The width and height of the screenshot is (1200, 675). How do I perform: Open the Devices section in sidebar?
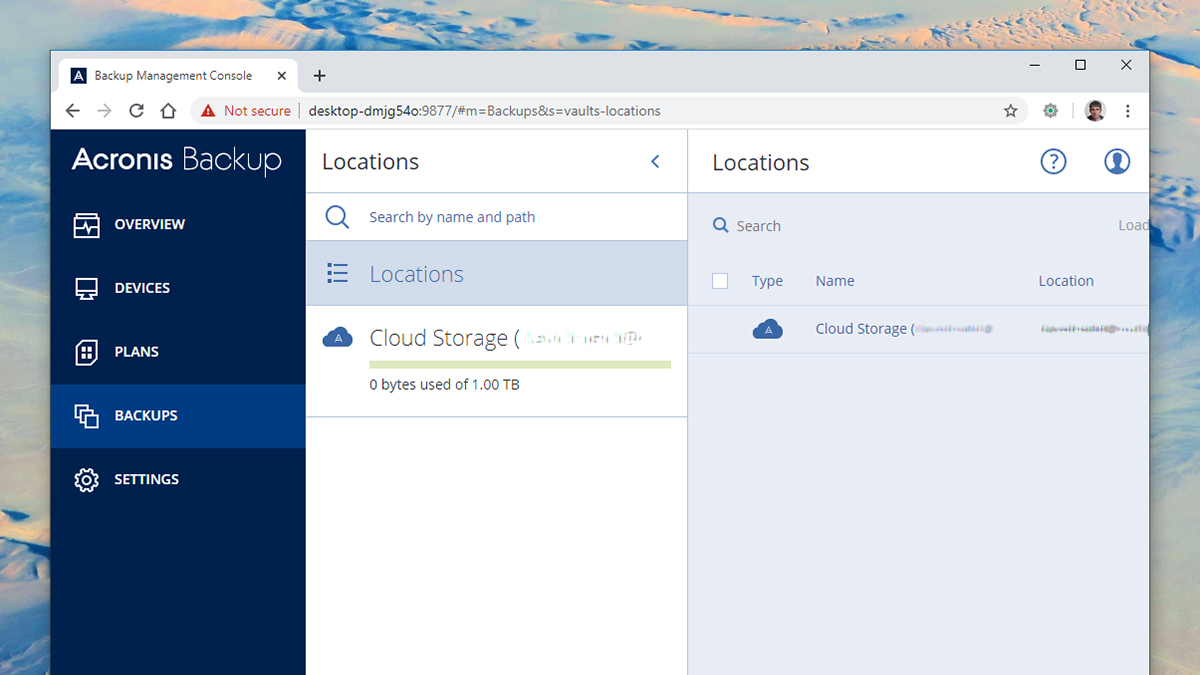pyautogui.click(x=178, y=288)
